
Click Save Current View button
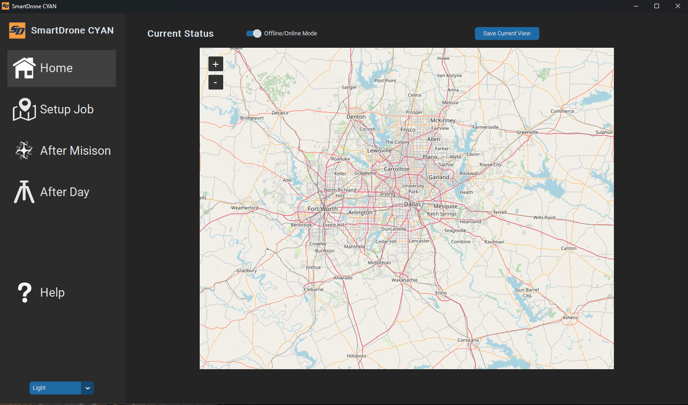coord(507,33)
